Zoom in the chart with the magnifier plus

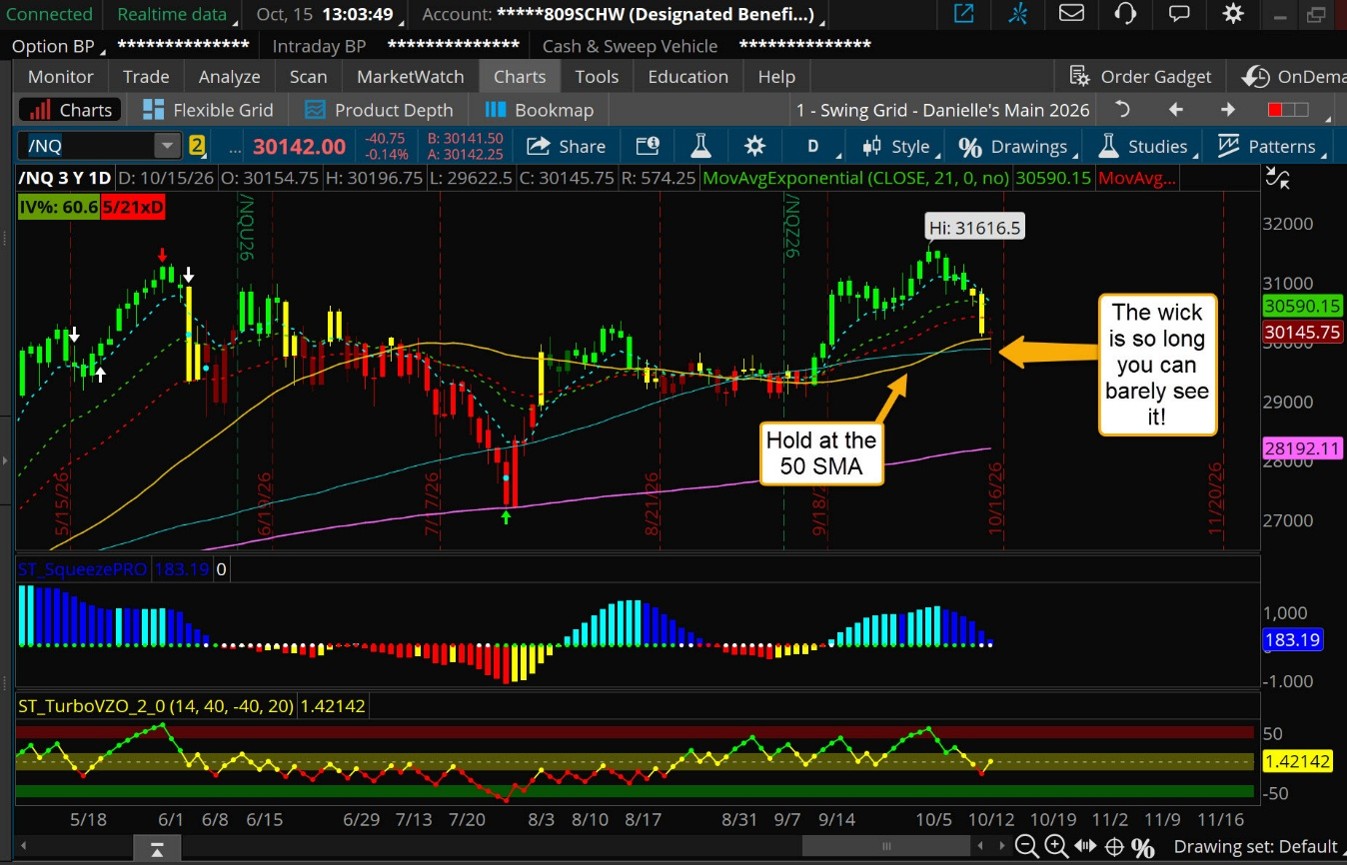point(1056,847)
